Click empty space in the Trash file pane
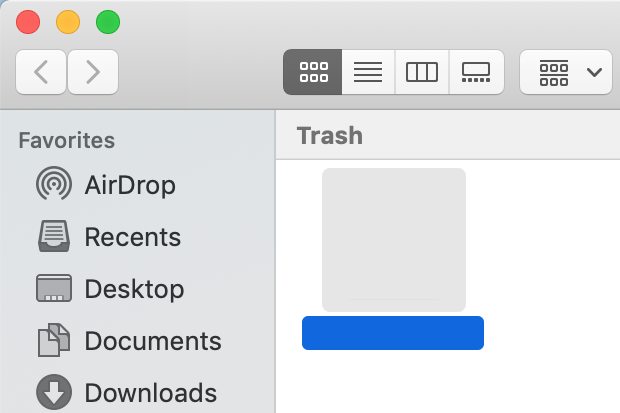The width and height of the screenshot is (620, 413). click(550, 280)
